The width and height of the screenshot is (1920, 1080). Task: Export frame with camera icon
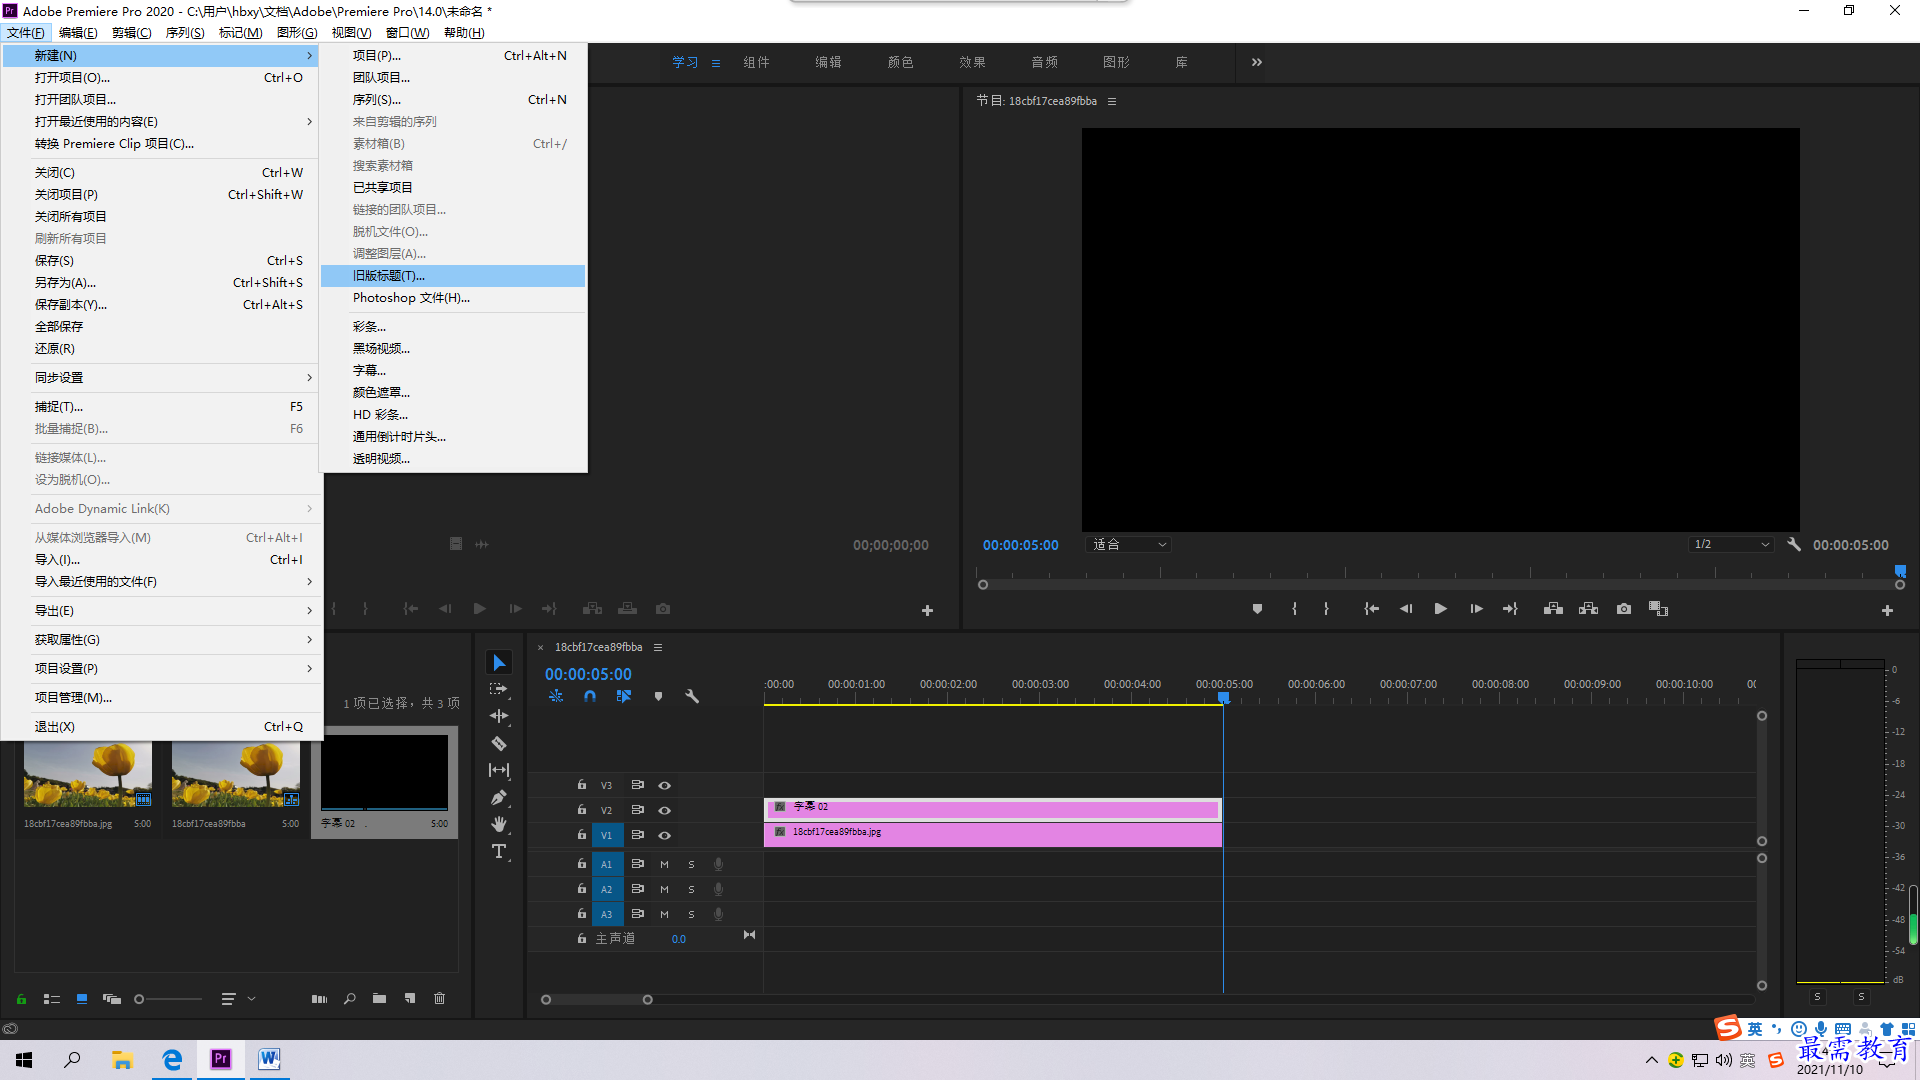point(1624,609)
